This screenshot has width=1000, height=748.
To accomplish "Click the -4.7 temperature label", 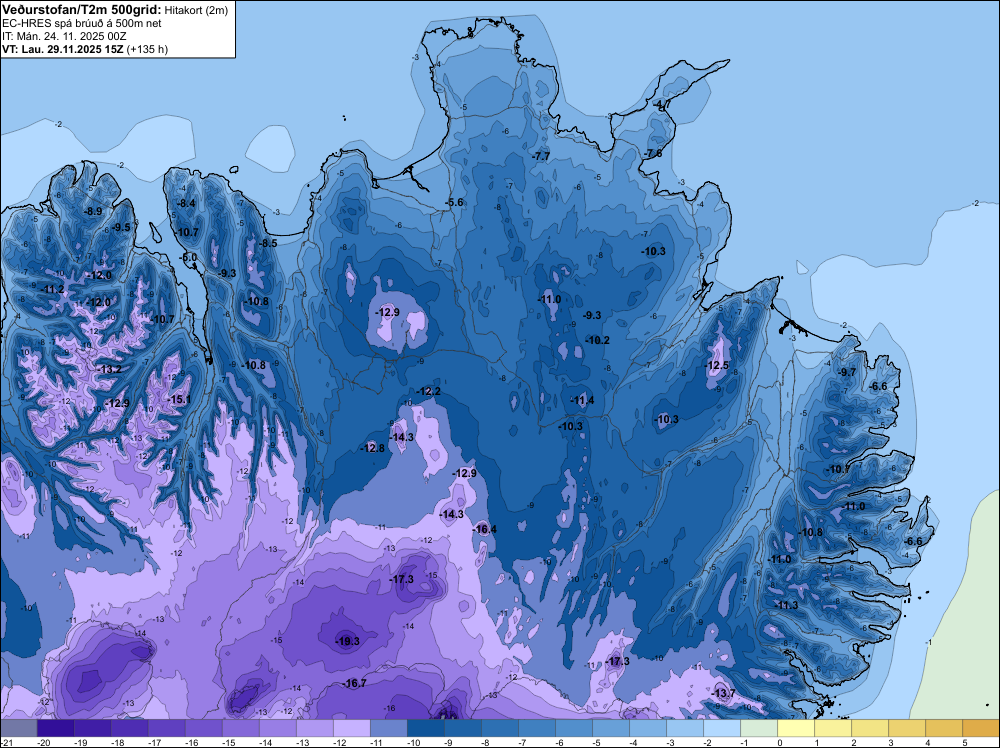I will (661, 104).
